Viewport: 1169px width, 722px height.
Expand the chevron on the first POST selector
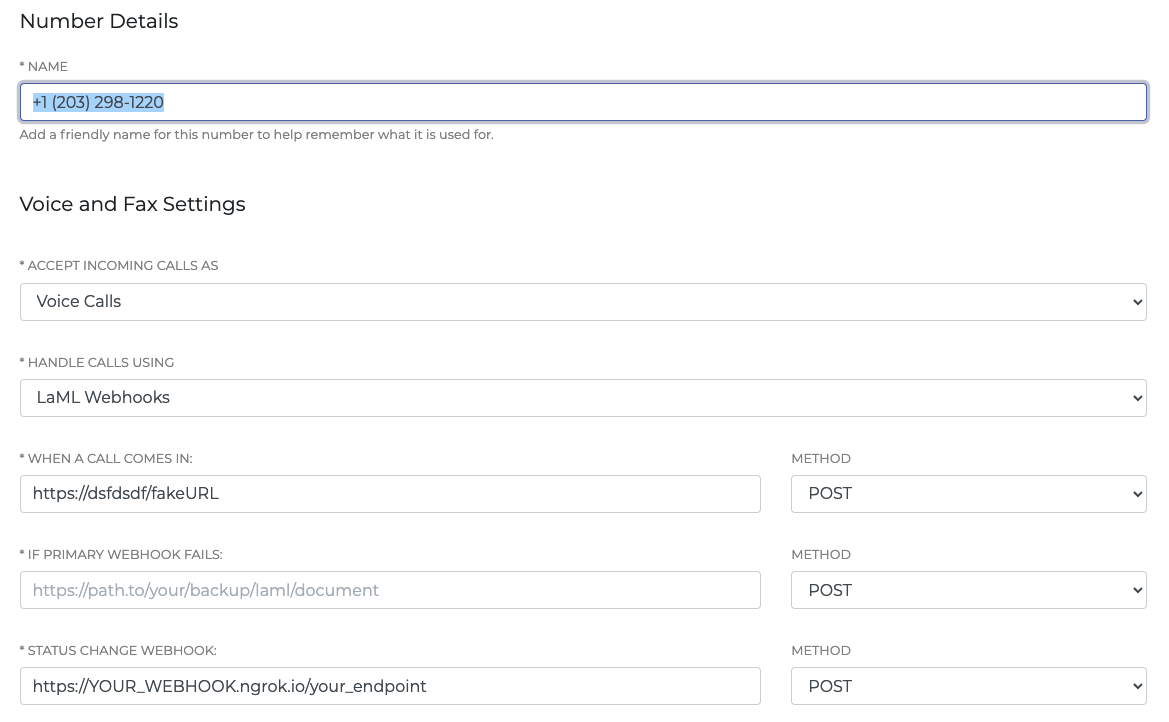coord(1138,493)
